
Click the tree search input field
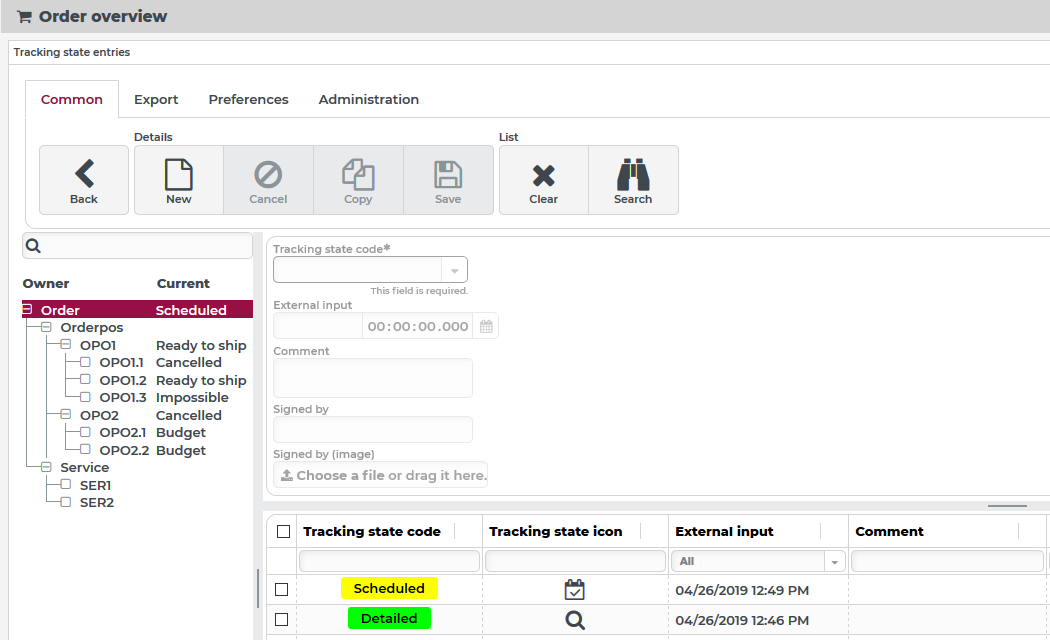click(138, 246)
